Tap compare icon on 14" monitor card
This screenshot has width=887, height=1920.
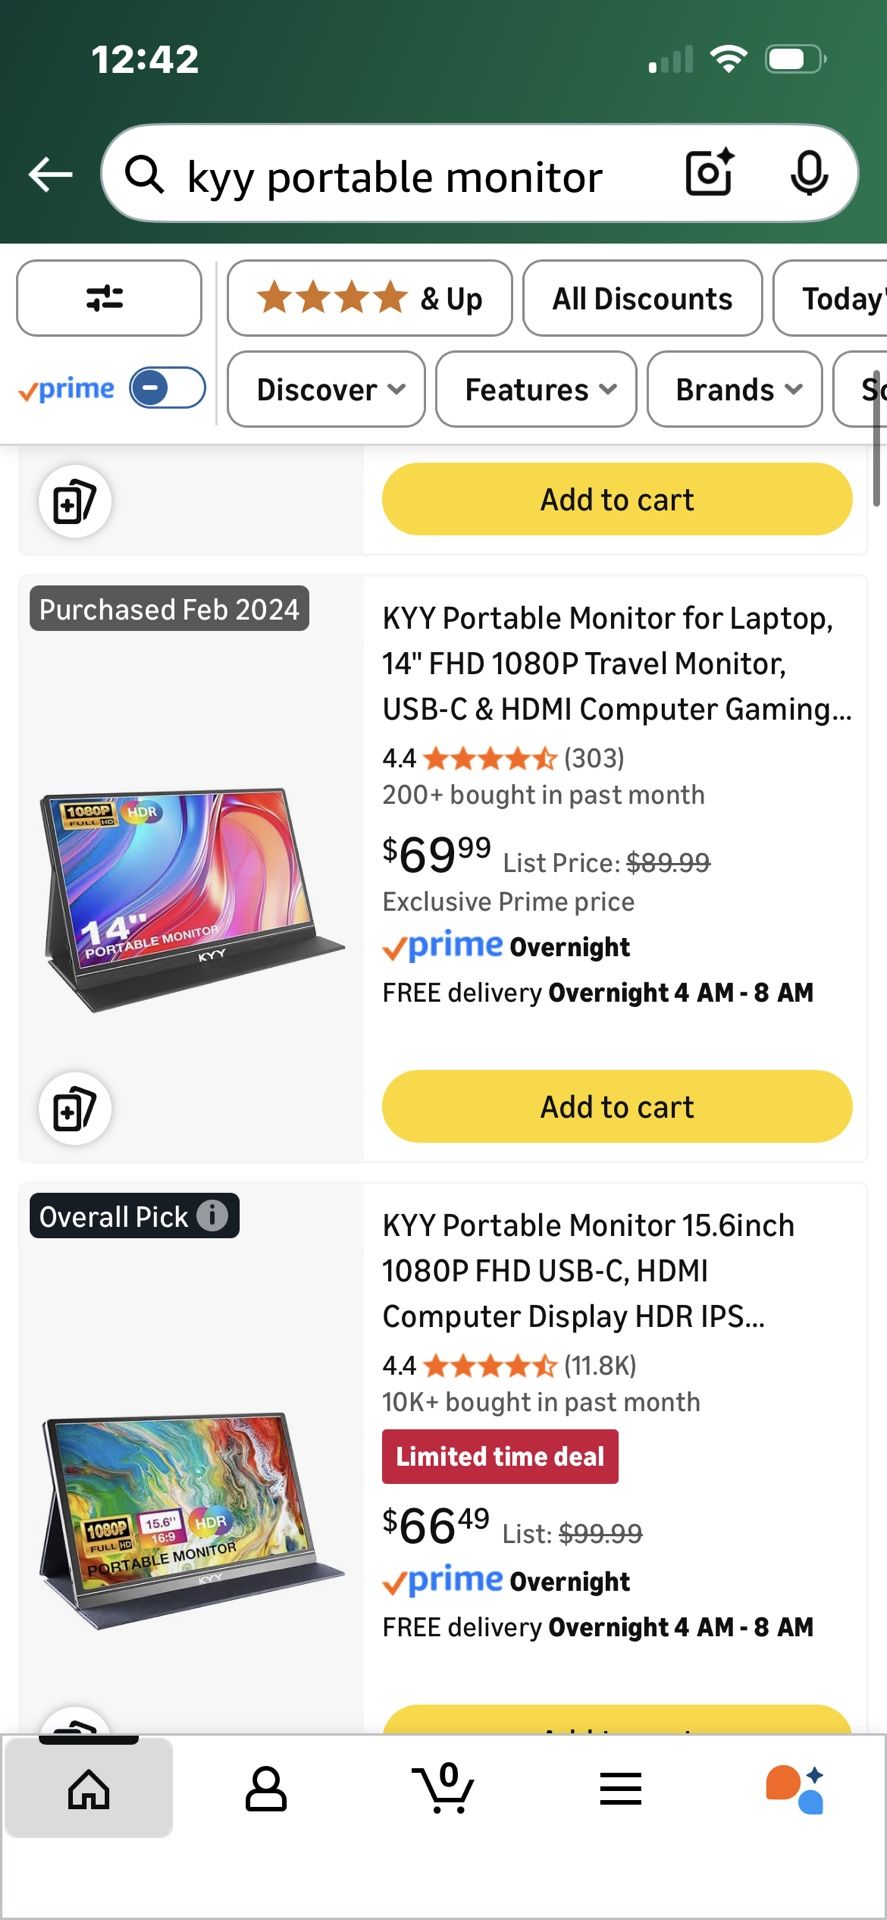pyautogui.click(x=75, y=1108)
